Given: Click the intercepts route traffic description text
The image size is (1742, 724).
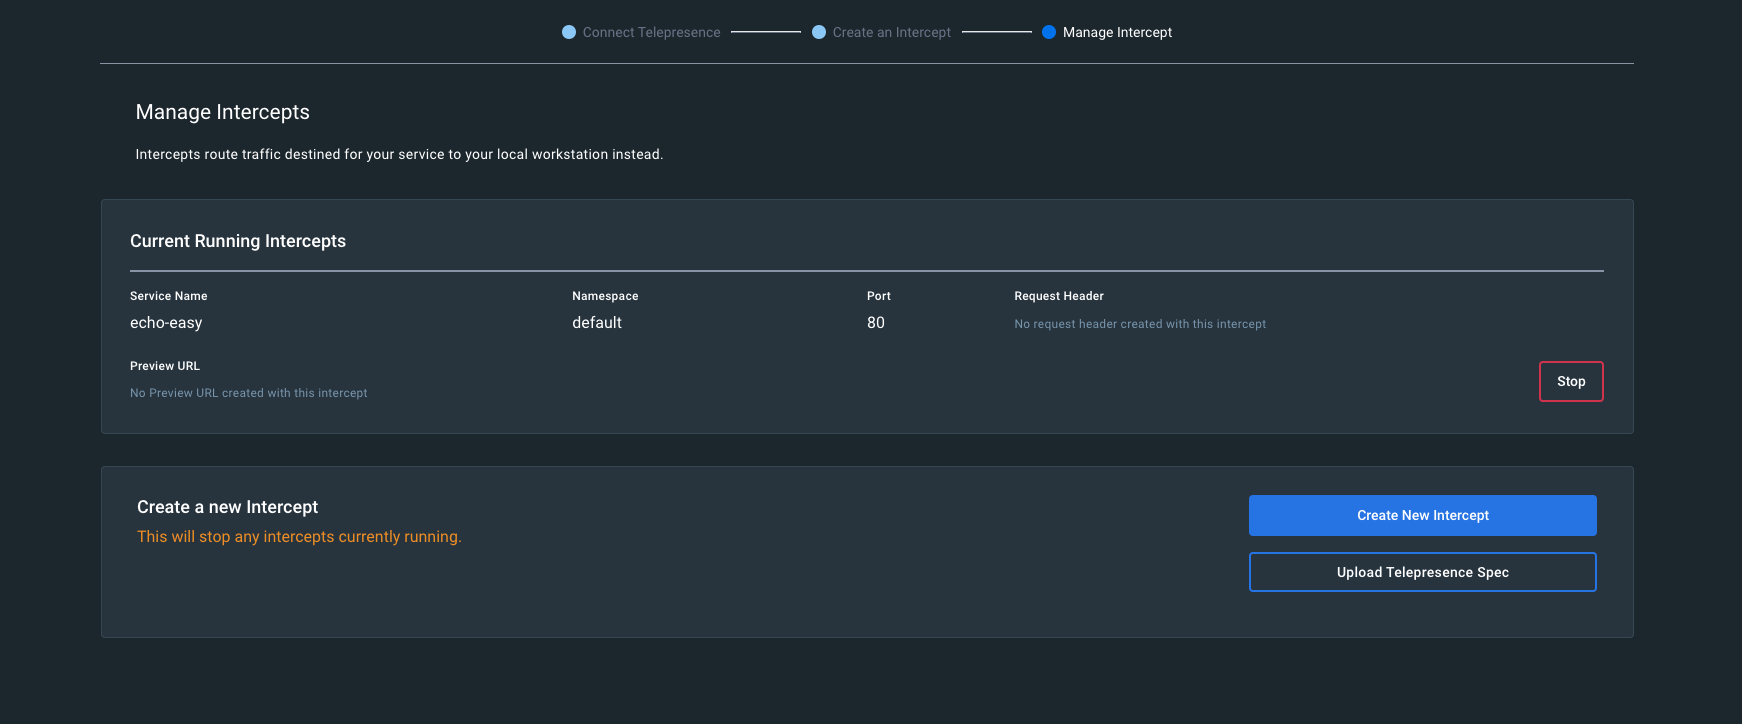Looking at the screenshot, I should pos(399,154).
